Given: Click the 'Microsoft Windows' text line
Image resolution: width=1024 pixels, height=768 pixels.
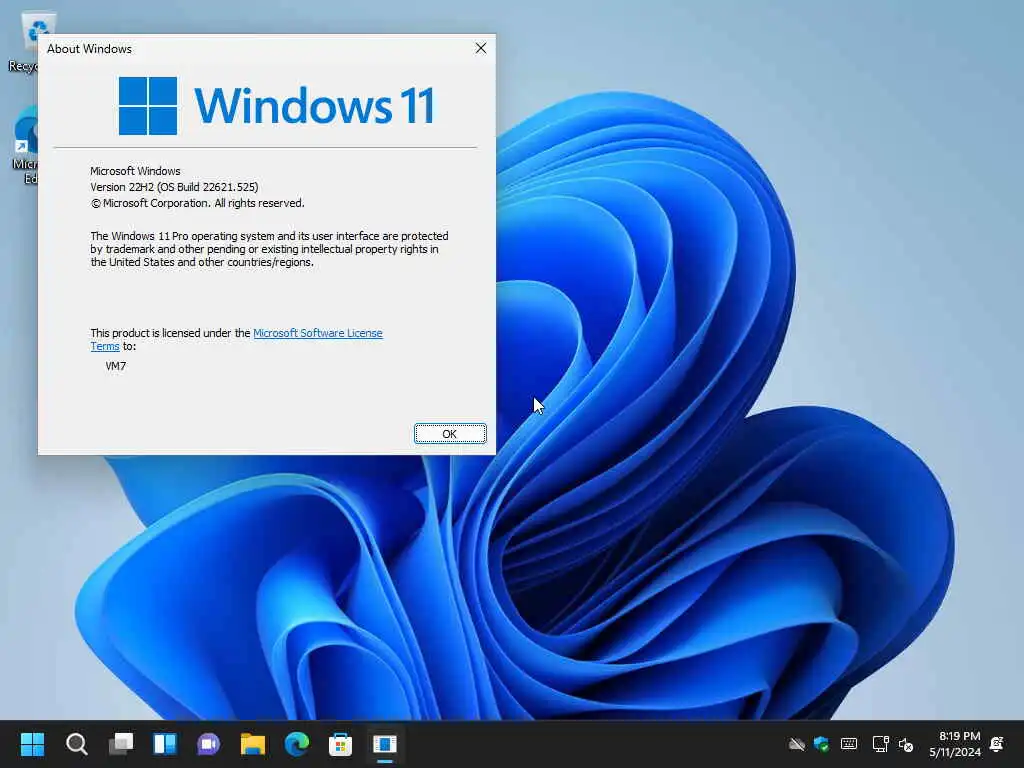Looking at the screenshot, I should 135,171.
